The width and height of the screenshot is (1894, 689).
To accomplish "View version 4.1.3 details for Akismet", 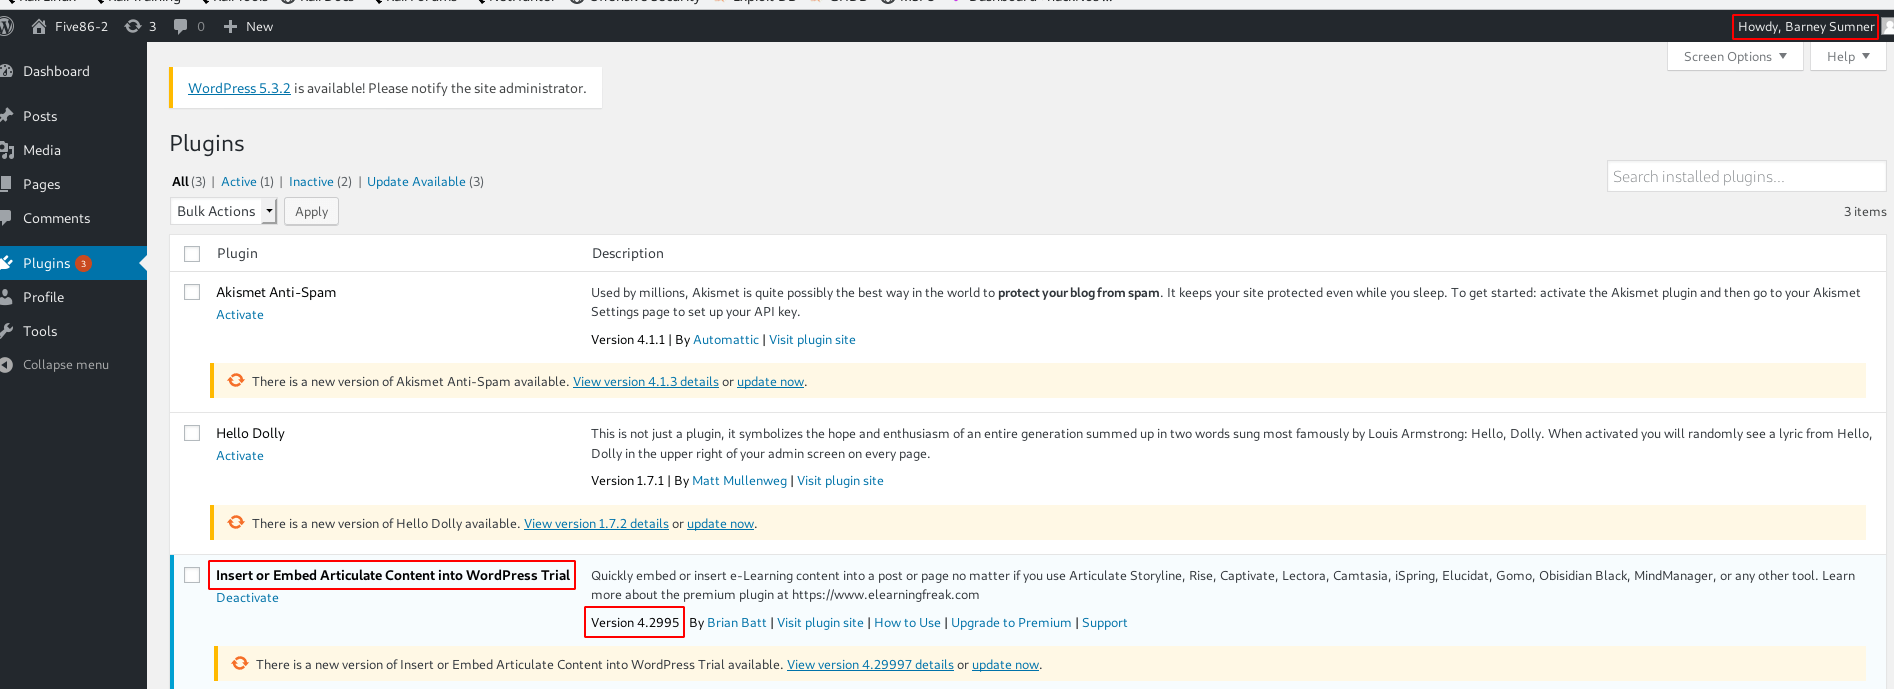I will click(x=646, y=382).
